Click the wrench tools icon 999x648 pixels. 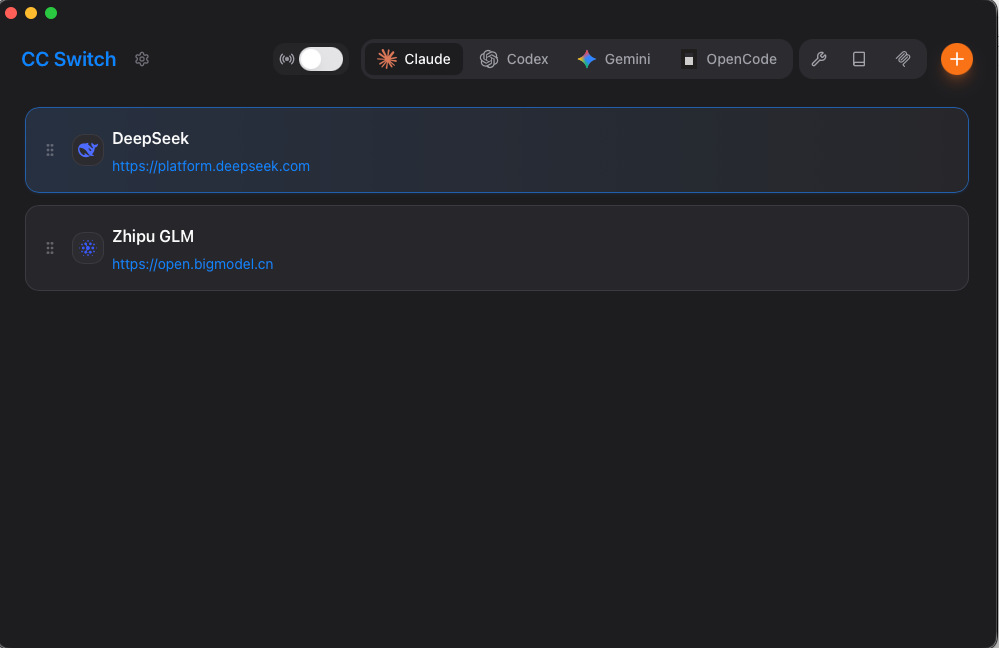pyautogui.click(x=819, y=59)
